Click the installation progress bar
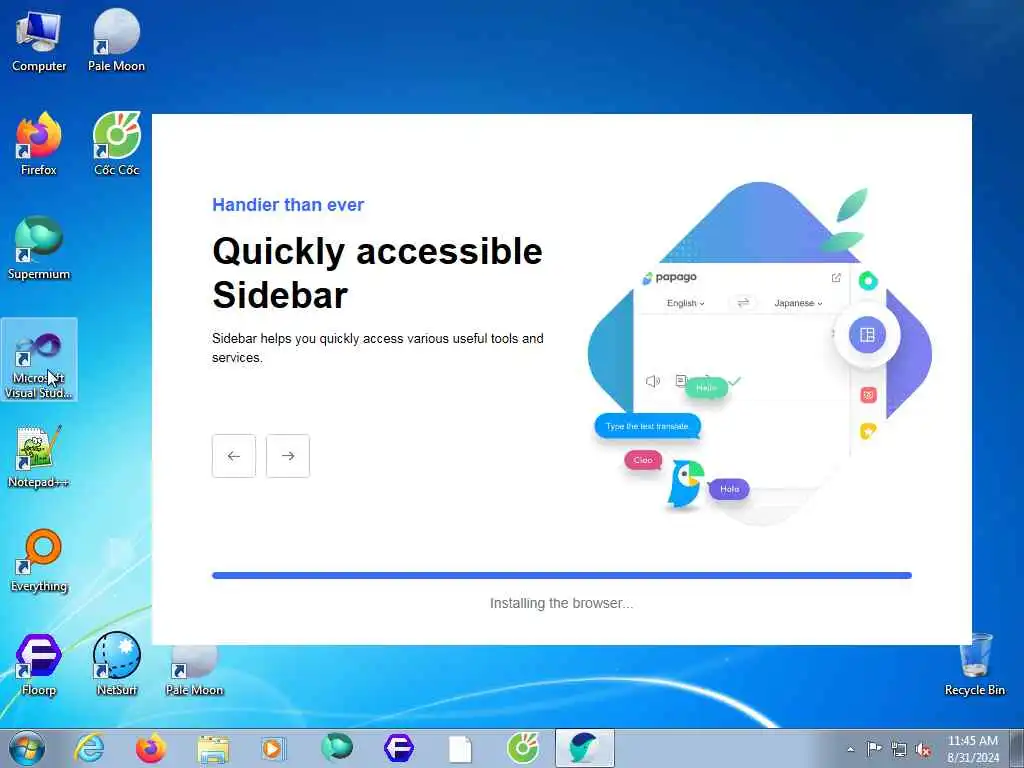 point(562,575)
